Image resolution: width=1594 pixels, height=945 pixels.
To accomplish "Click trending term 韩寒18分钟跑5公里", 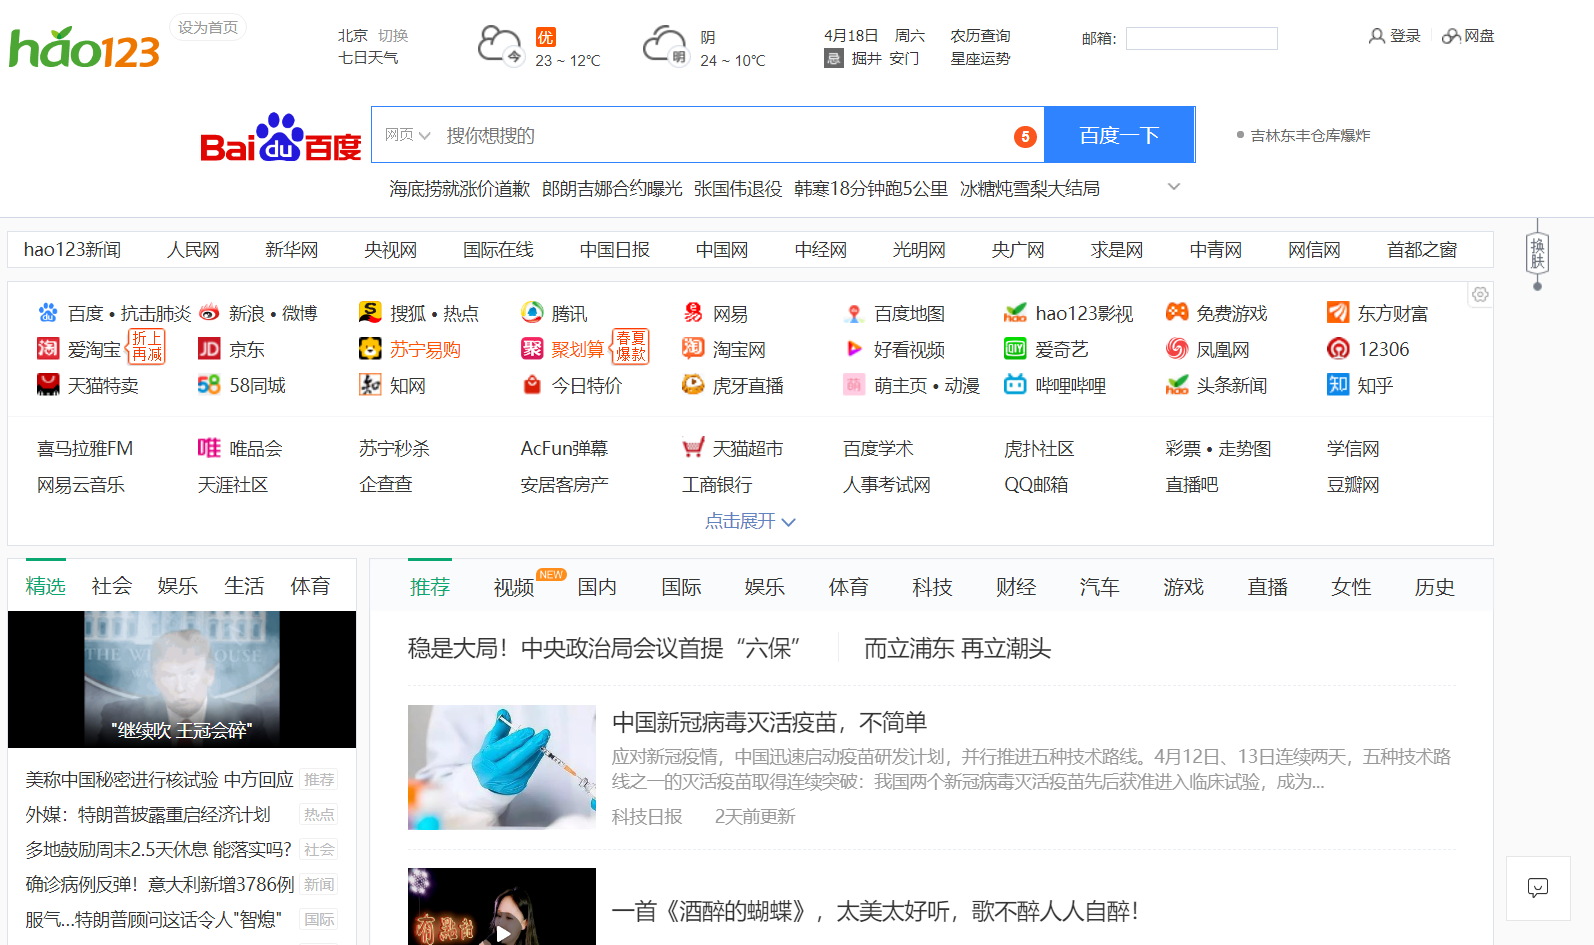I will point(871,188).
